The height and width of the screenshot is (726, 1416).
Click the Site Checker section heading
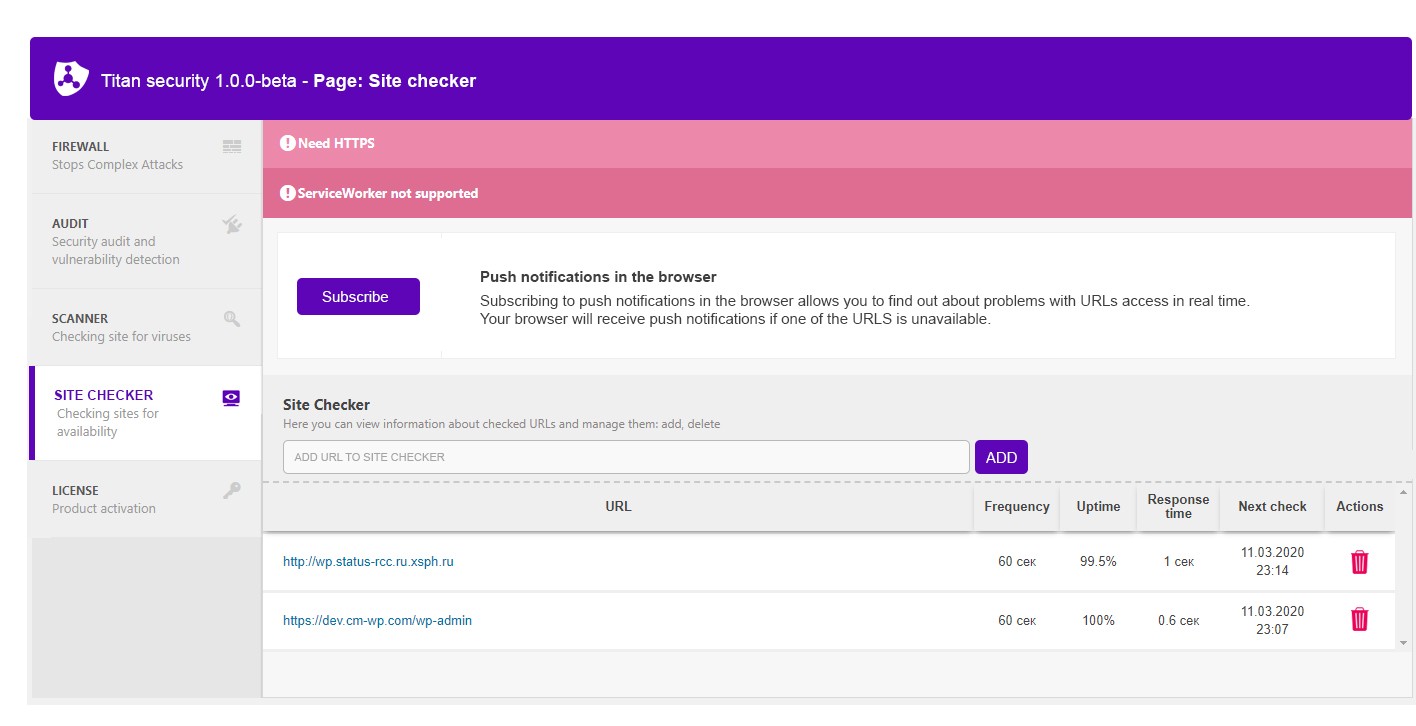tap(326, 405)
